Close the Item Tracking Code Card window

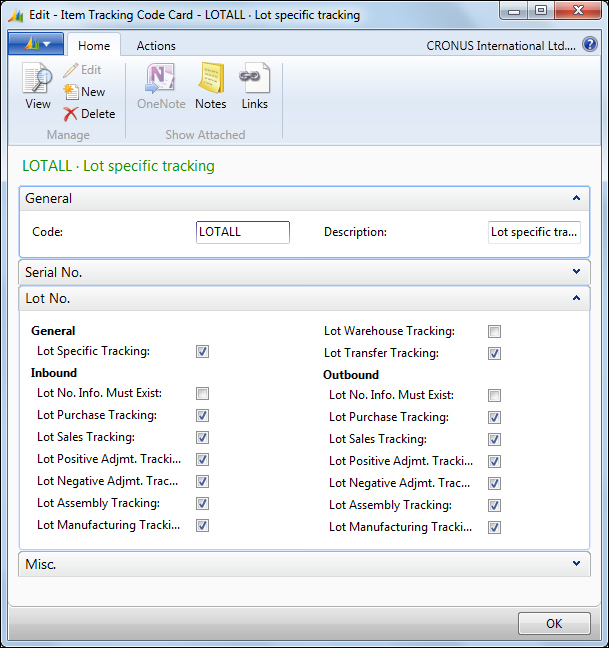click(x=578, y=11)
